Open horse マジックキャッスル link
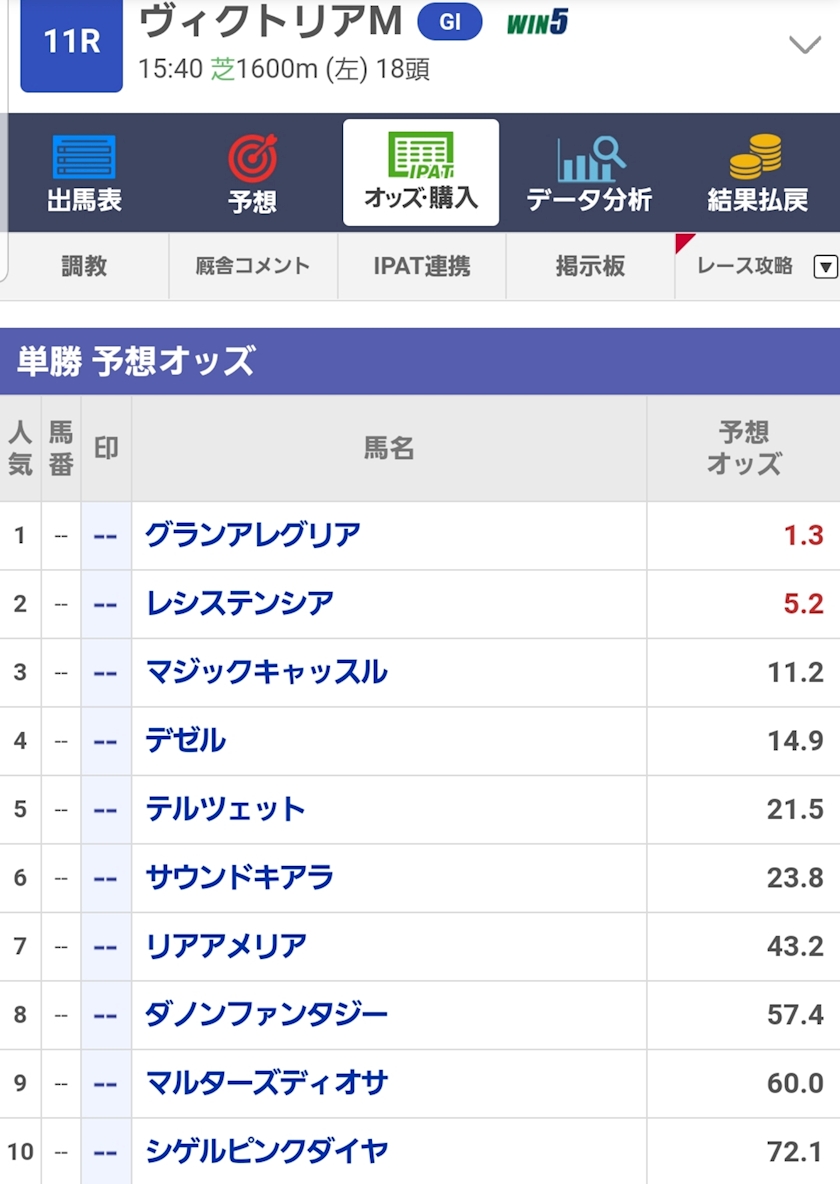This screenshot has height=1184, width=840. pos(266,672)
